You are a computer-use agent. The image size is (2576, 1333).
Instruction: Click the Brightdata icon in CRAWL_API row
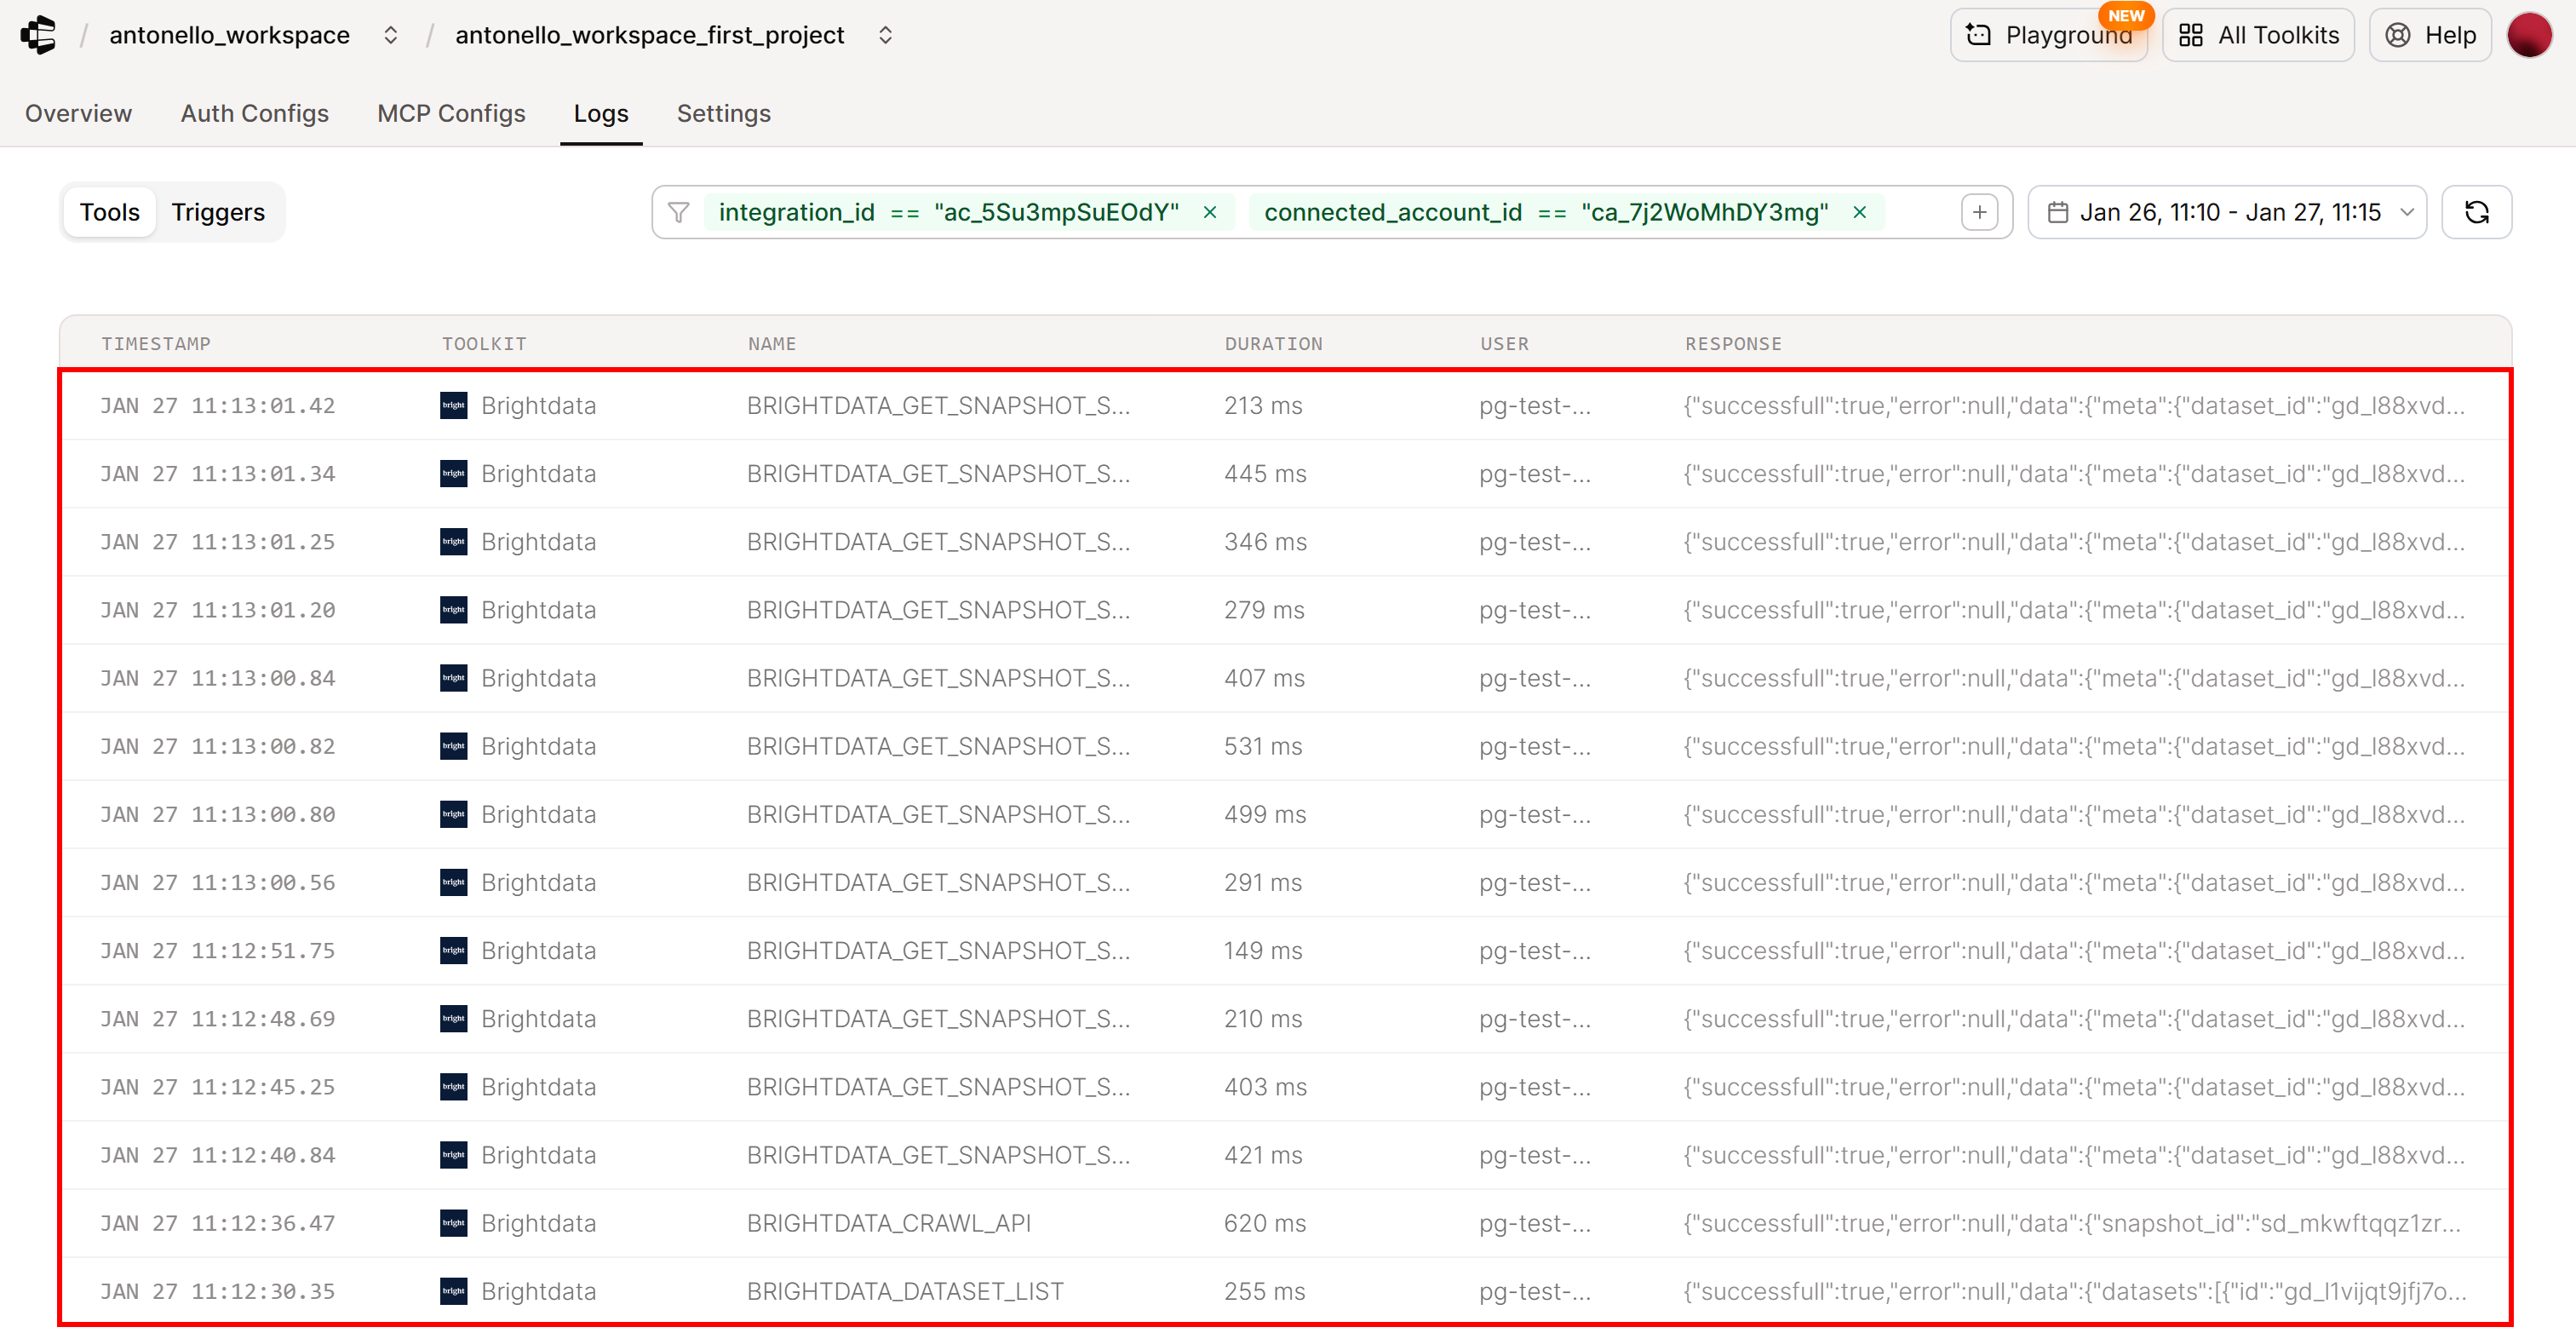453,1223
